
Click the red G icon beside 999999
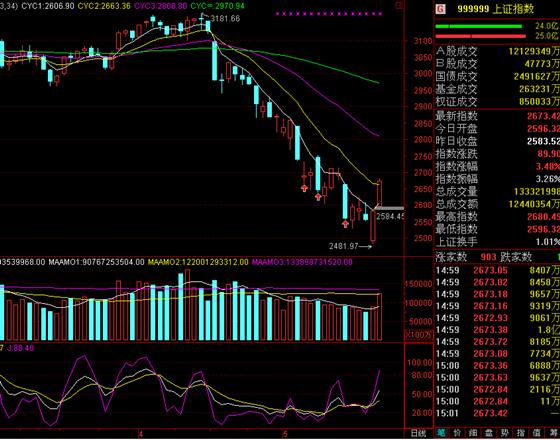point(440,9)
